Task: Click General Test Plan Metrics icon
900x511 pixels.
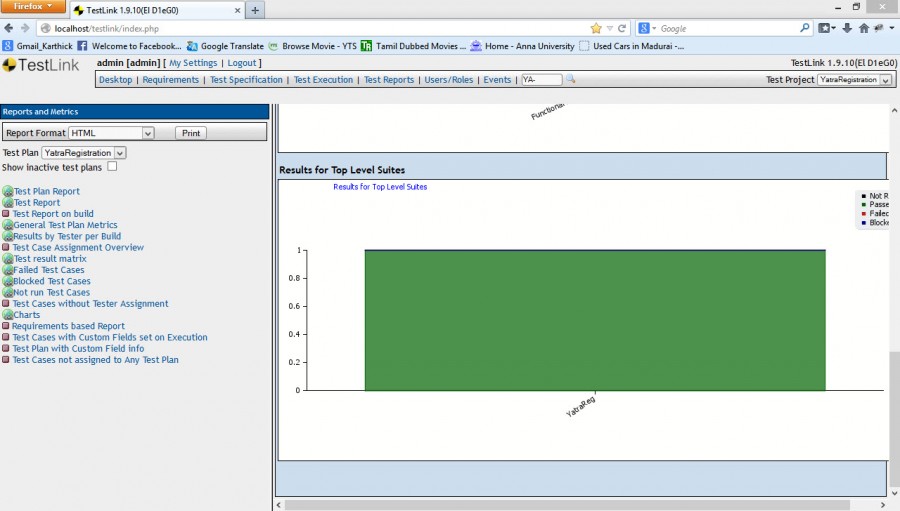Action: (x=7, y=225)
